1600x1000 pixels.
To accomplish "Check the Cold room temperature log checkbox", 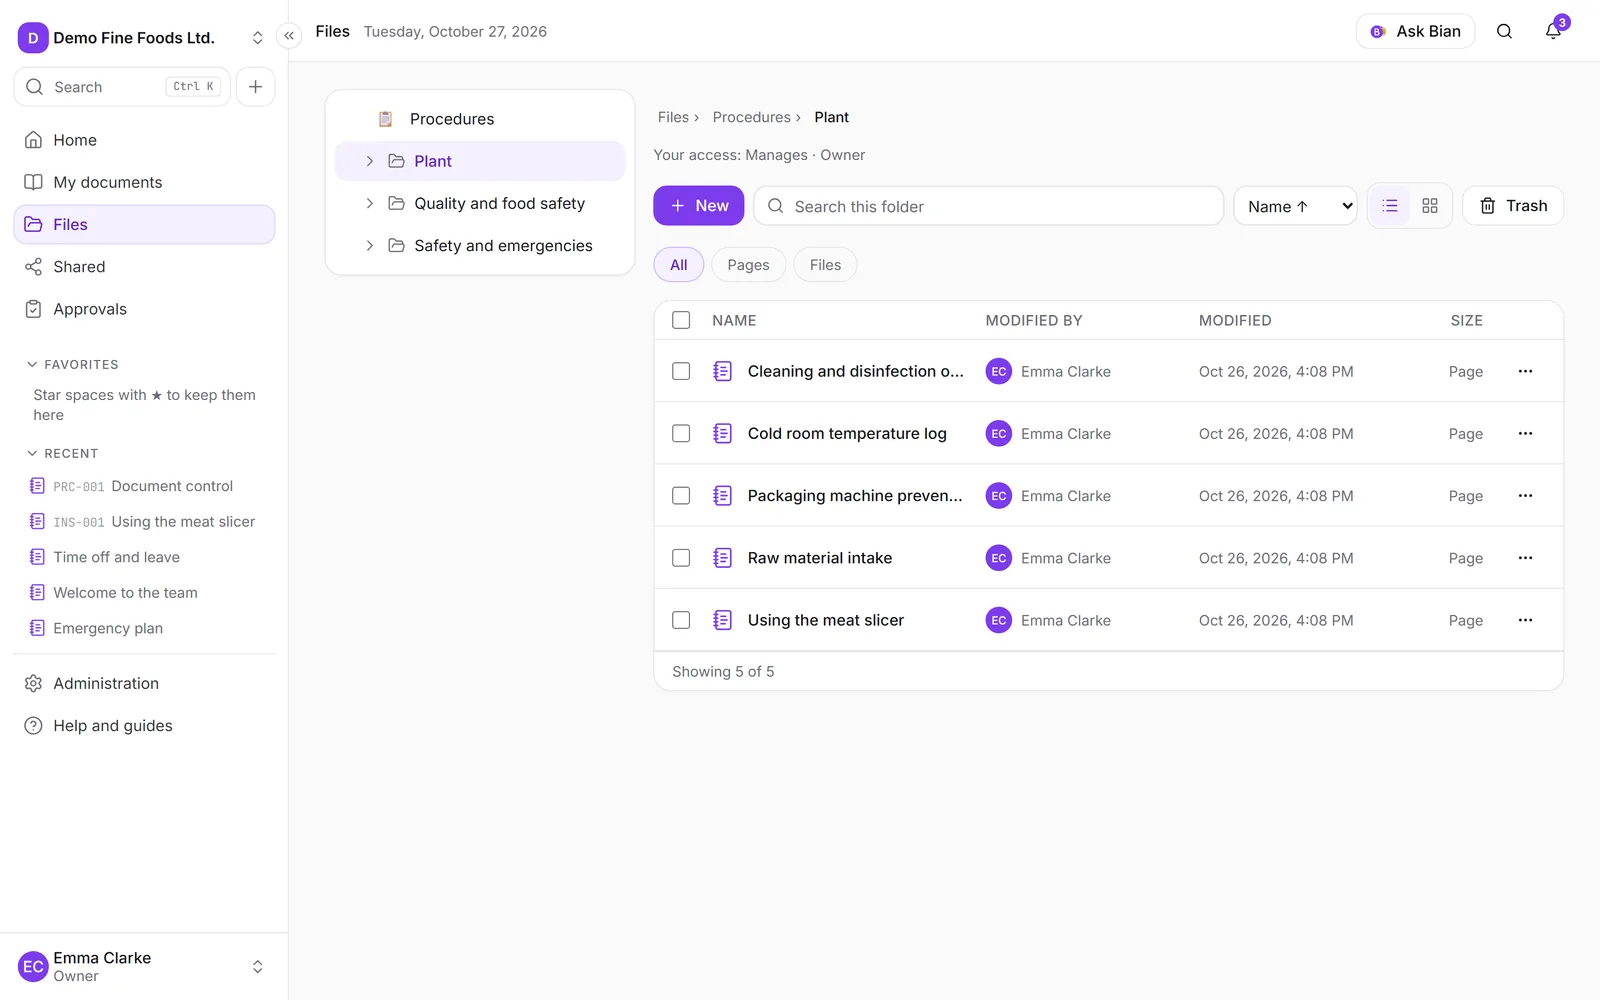I will click(681, 433).
